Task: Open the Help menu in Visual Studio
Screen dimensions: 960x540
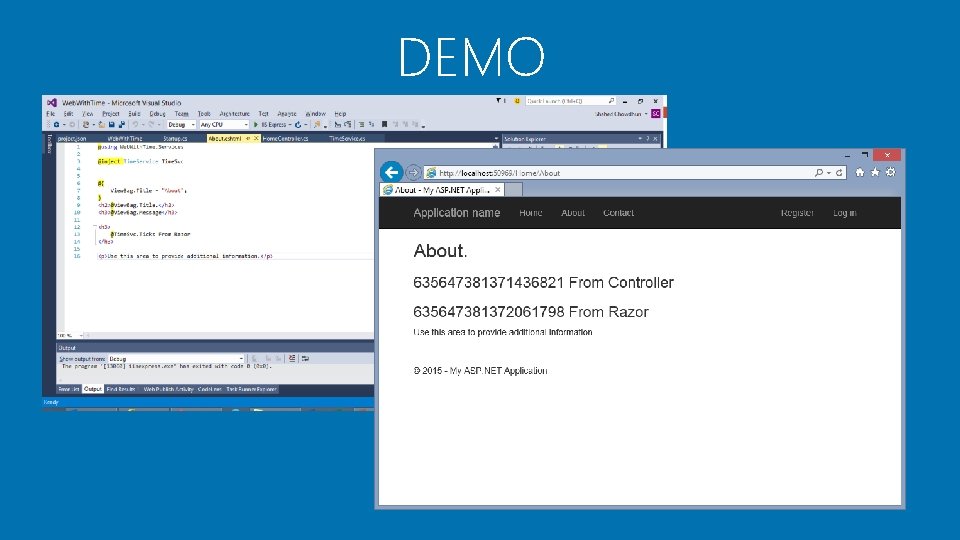Action: point(340,114)
